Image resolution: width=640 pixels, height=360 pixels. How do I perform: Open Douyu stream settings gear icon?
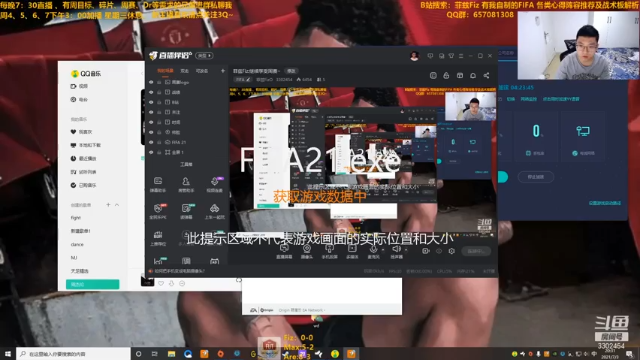click(x=451, y=251)
